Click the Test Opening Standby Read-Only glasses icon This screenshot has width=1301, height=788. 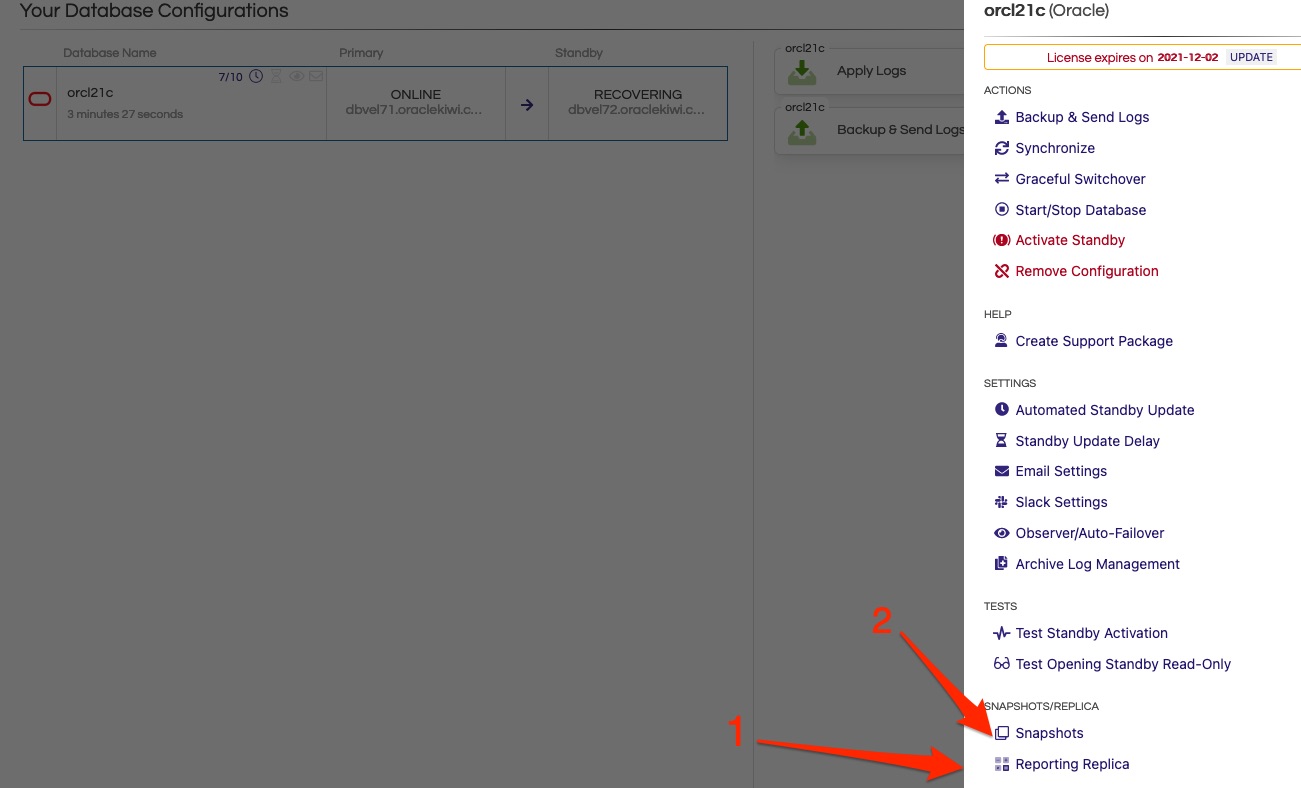coord(1001,664)
